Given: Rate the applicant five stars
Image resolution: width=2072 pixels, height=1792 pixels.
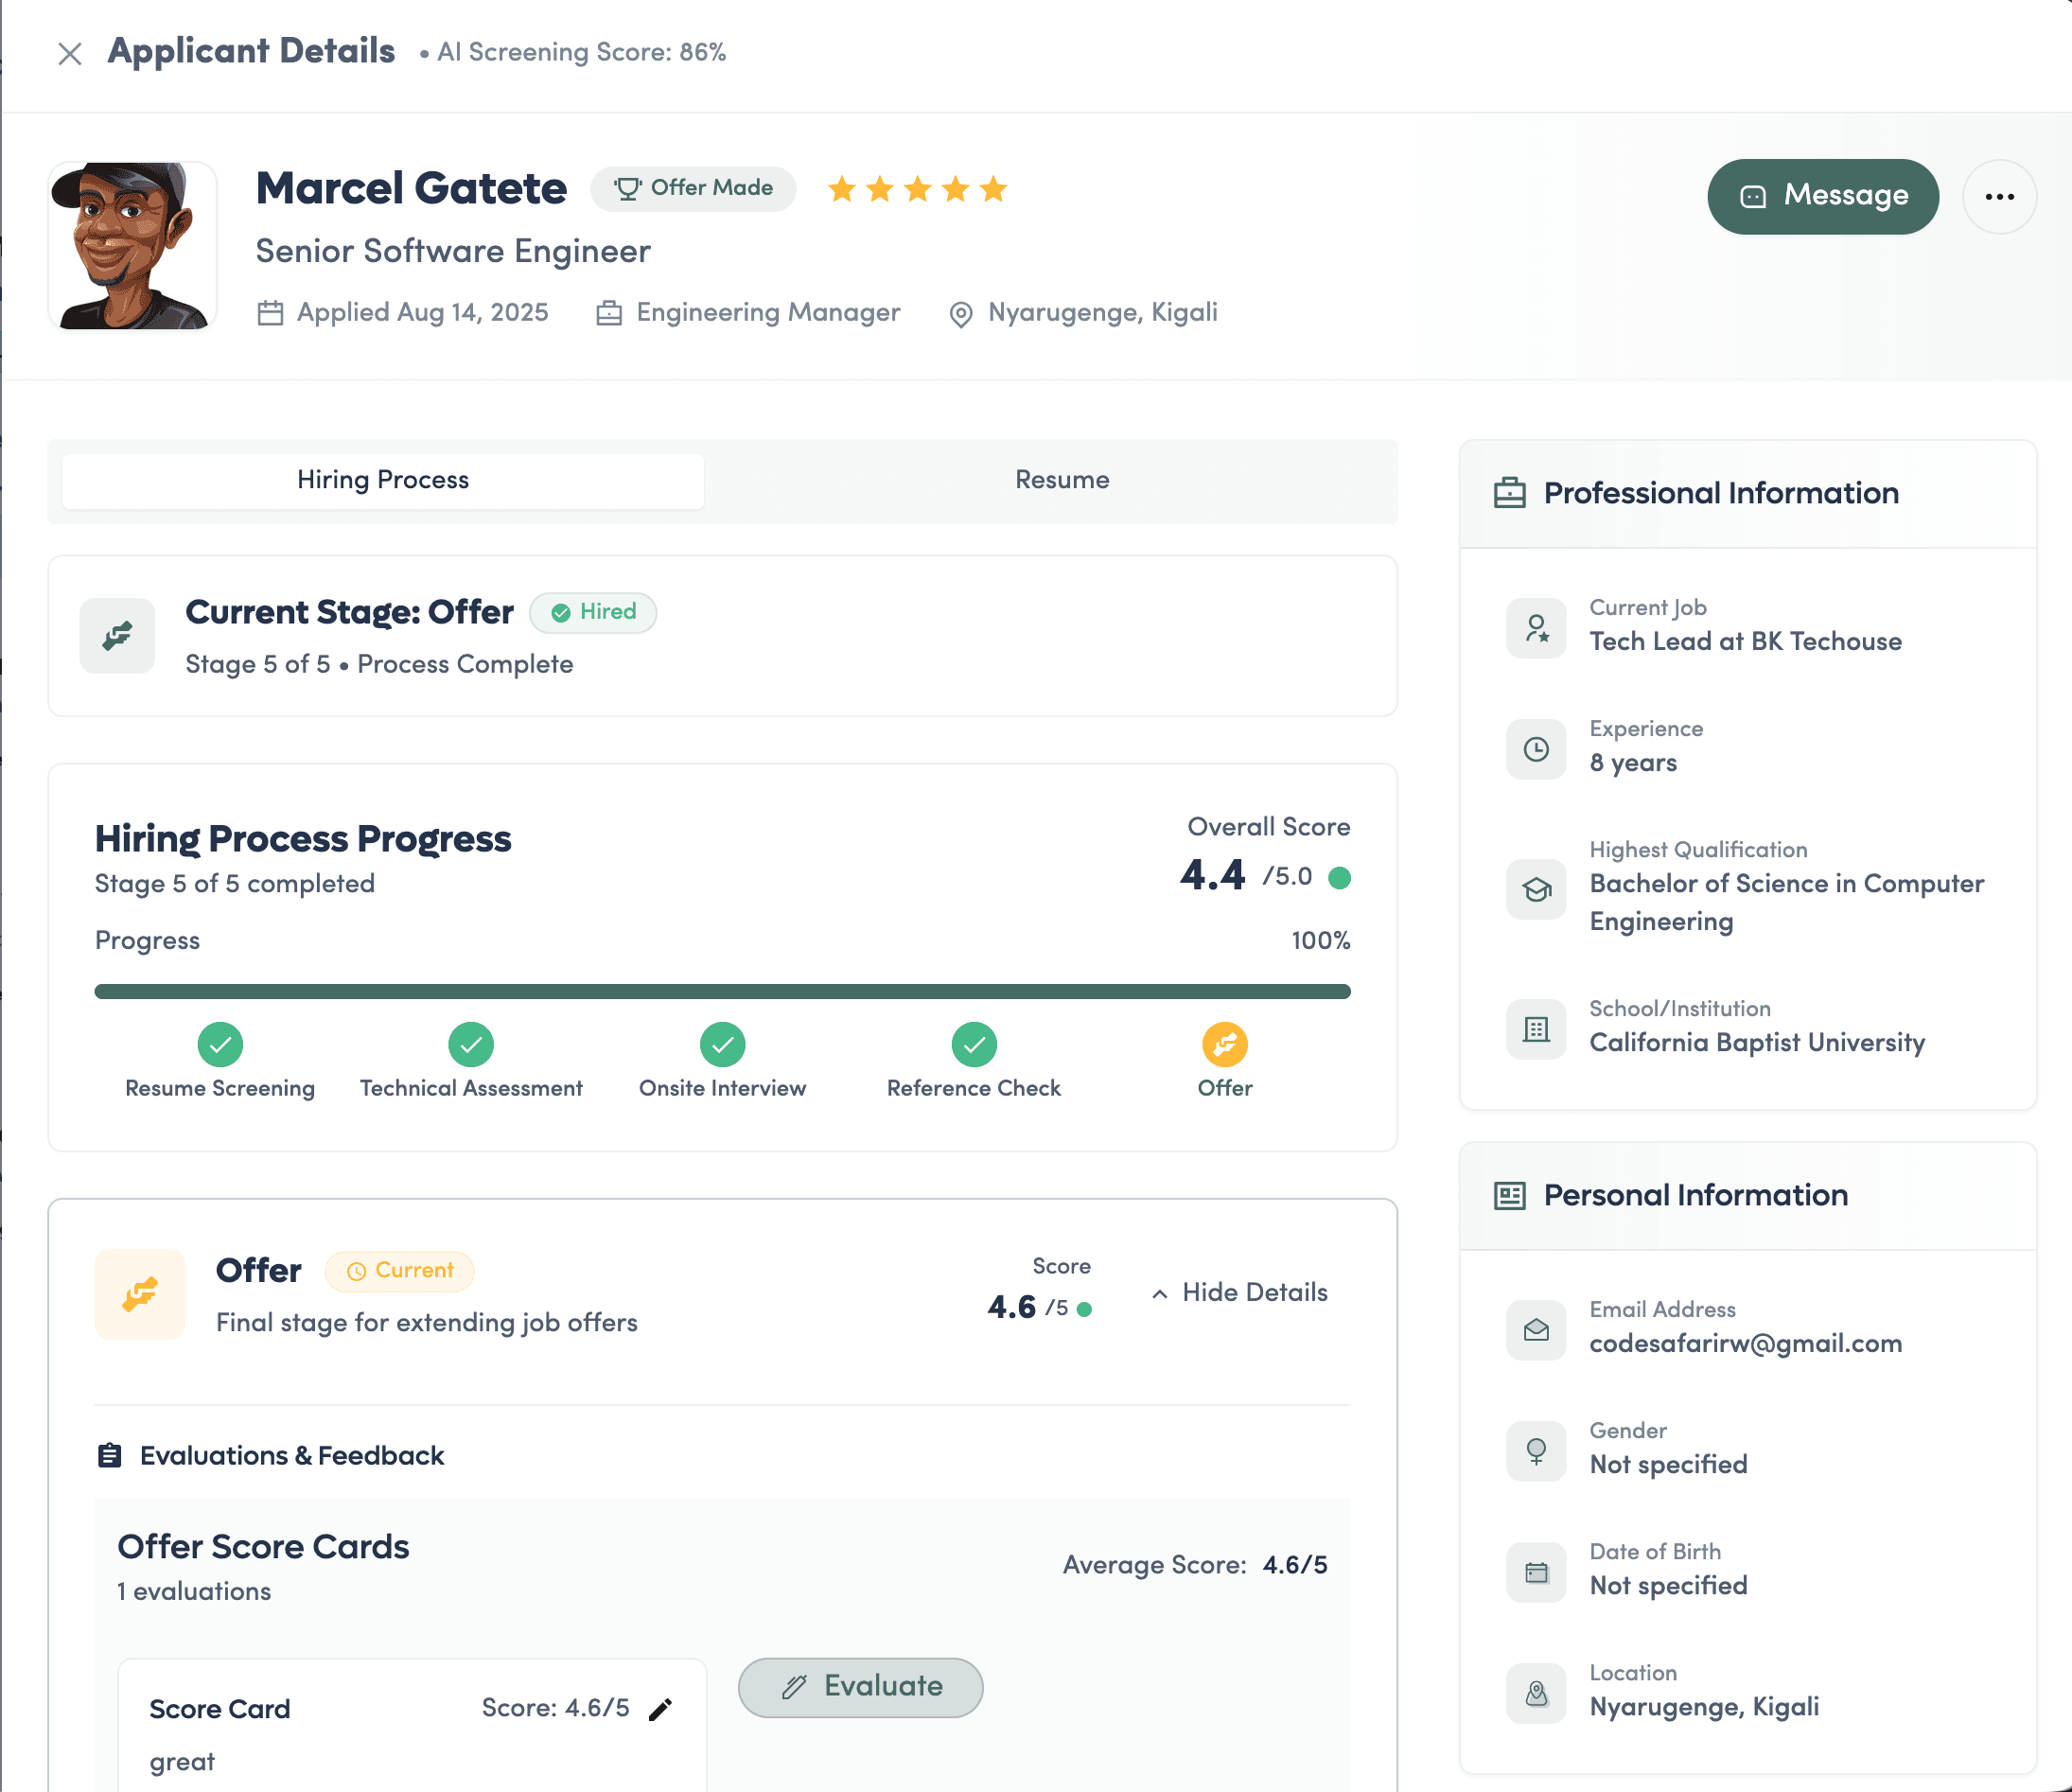Looking at the screenshot, I should point(993,189).
